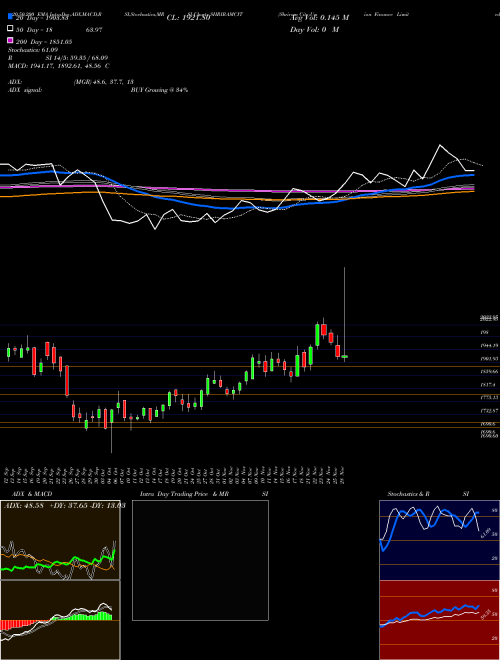Open the empty Intra Day Trading Price panel
Screen dimensions: 500x660
(x=200, y=560)
